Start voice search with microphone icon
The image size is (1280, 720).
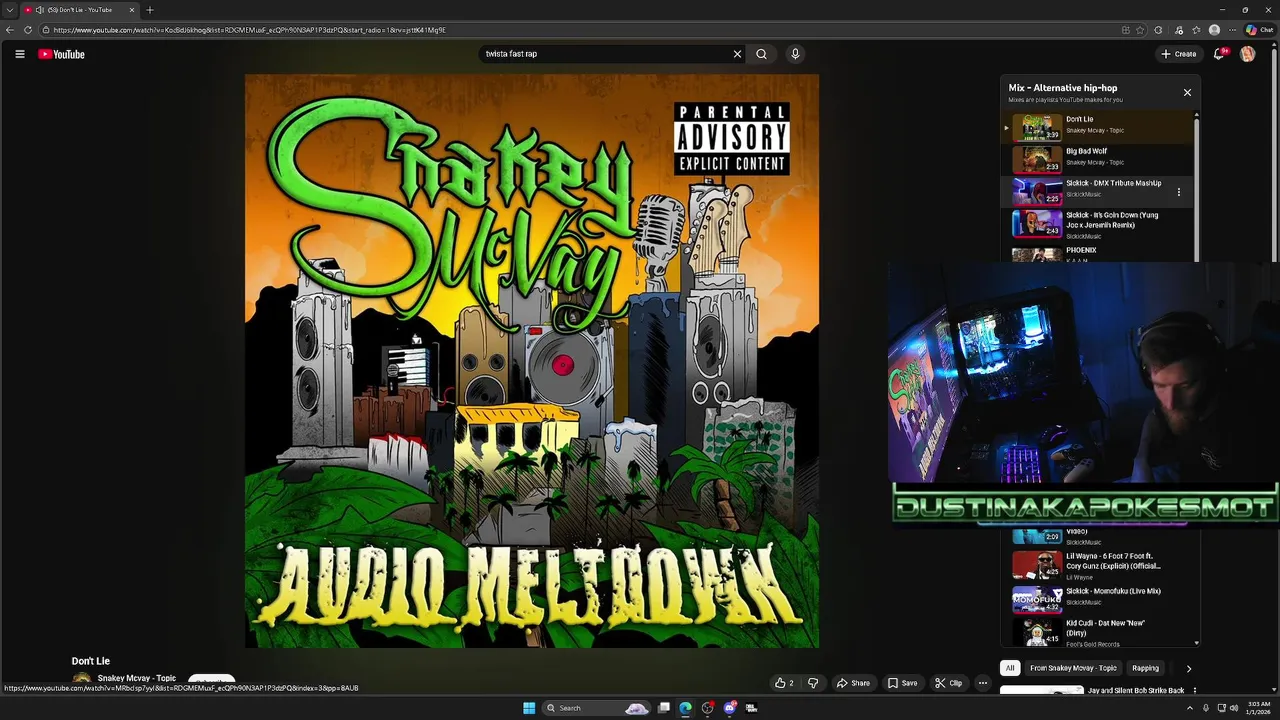coord(795,54)
